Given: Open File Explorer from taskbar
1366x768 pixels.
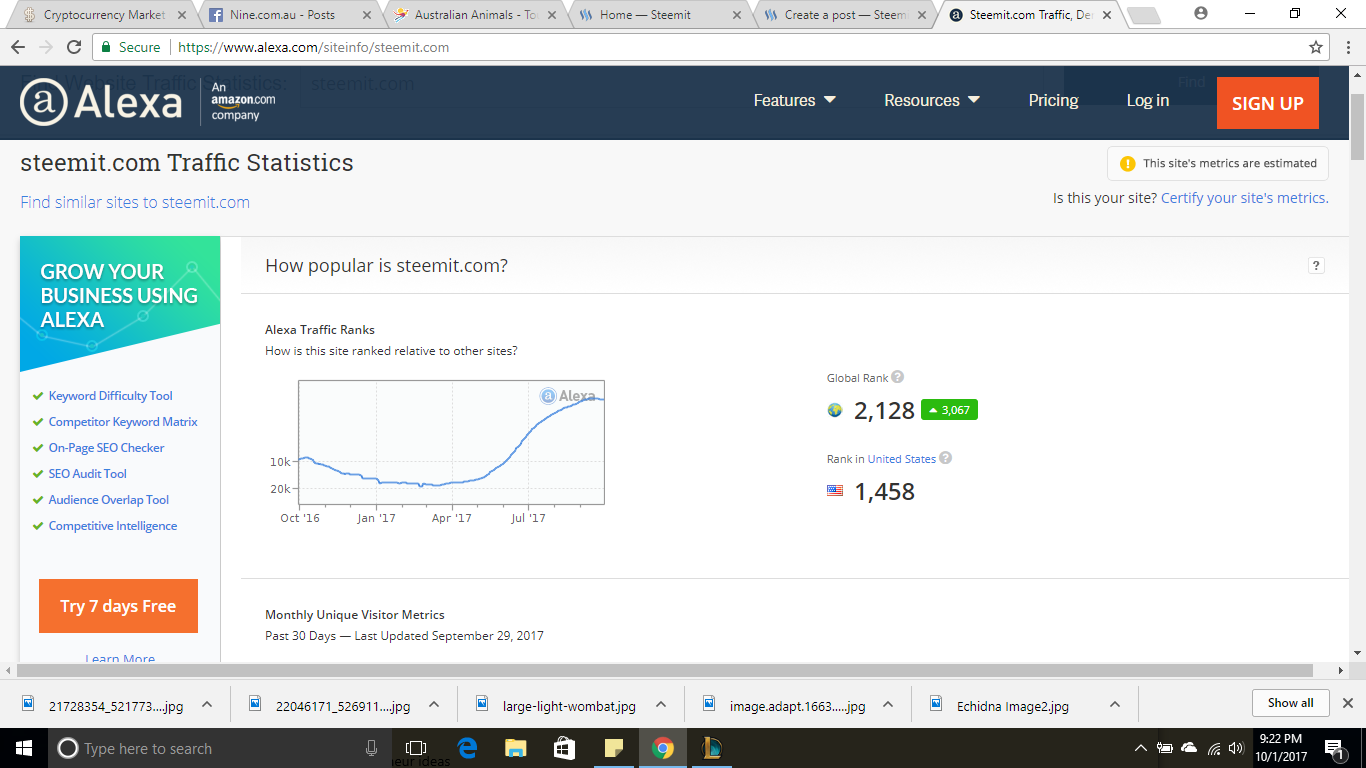Looking at the screenshot, I should [516, 748].
